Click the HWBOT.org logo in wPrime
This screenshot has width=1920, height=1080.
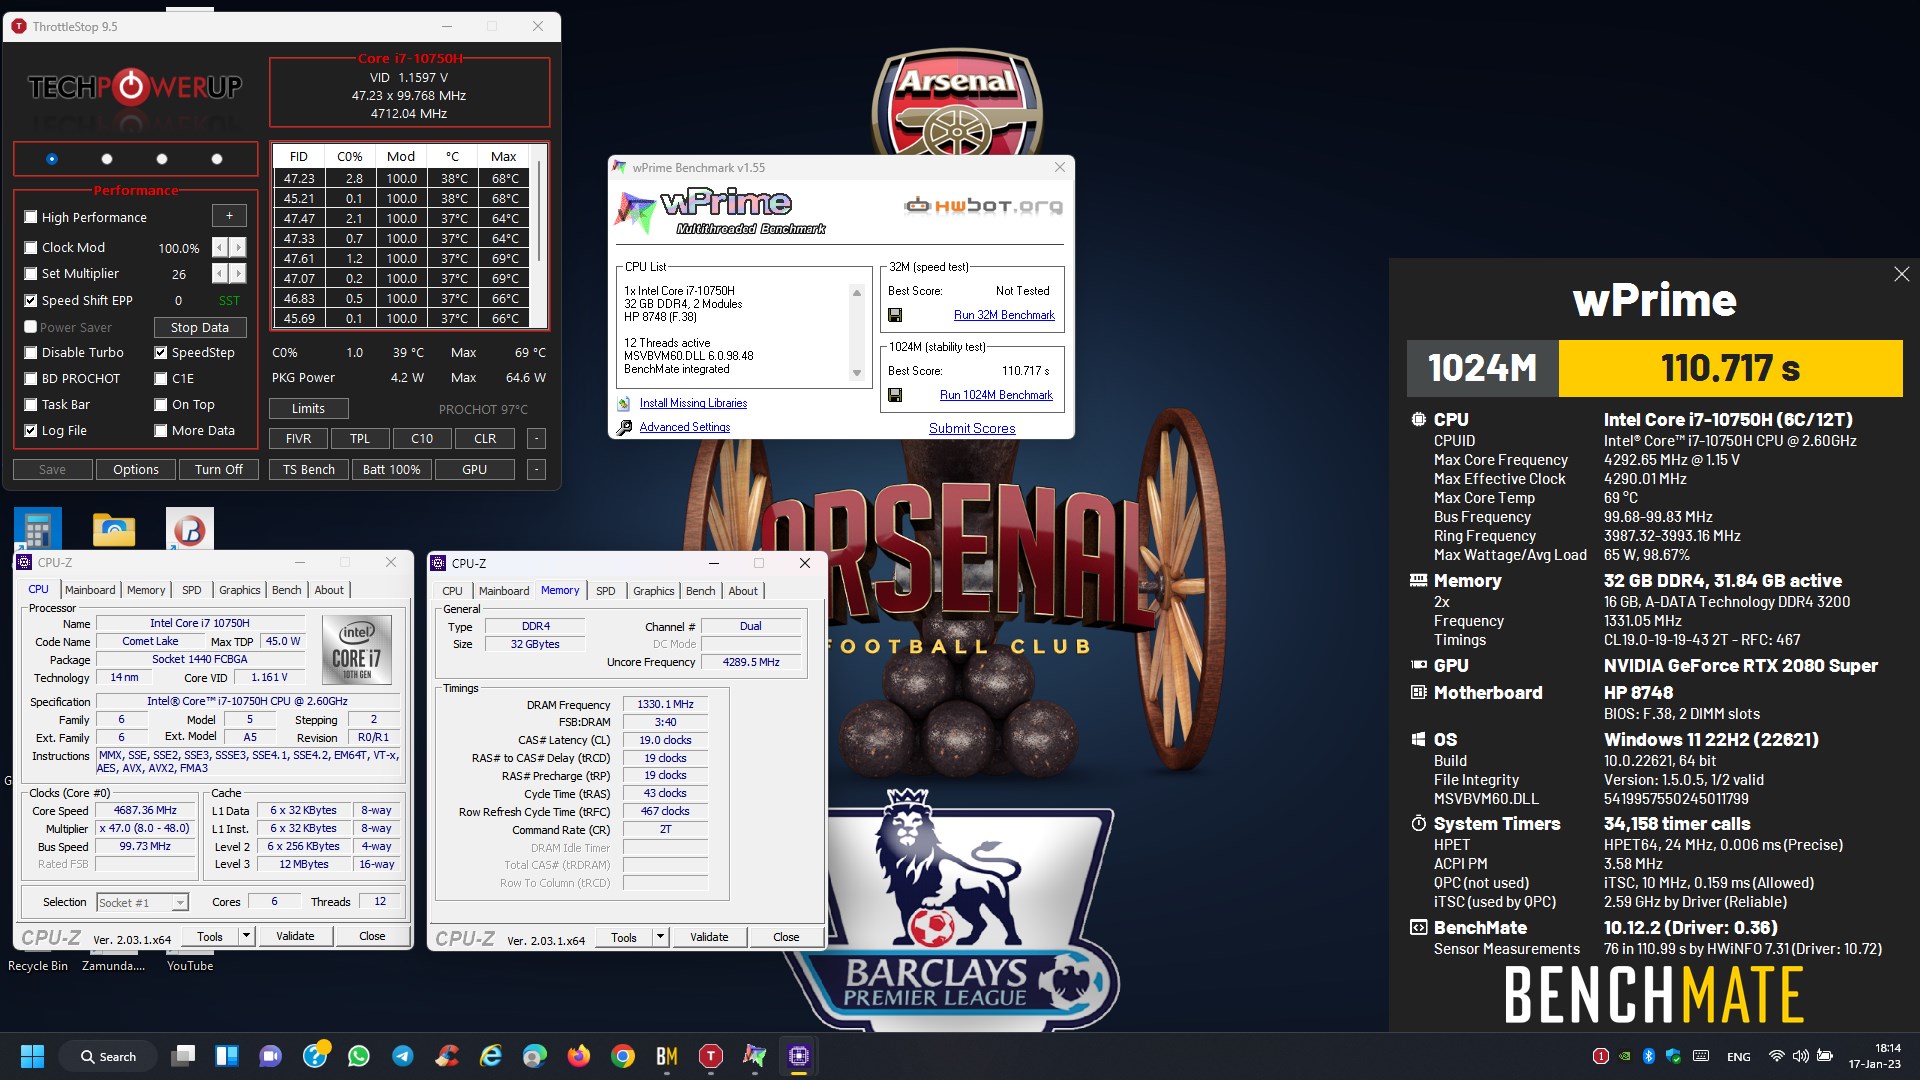click(984, 206)
